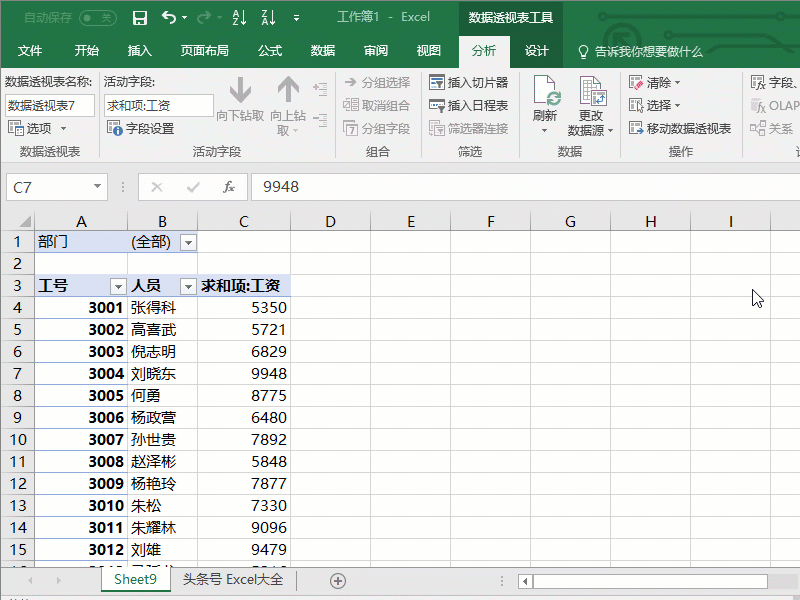Select cell with value 9479
The width and height of the screenshot is (800, 600).
[244, 549]
